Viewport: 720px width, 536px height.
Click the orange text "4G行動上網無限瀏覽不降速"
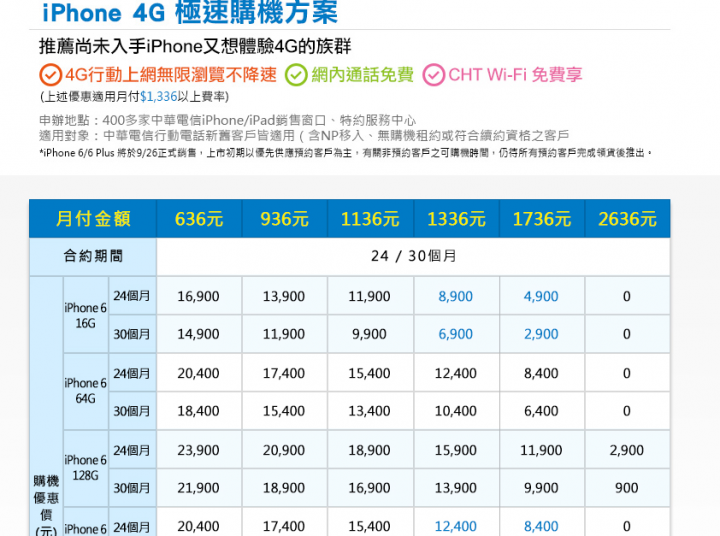coord(171,75)
